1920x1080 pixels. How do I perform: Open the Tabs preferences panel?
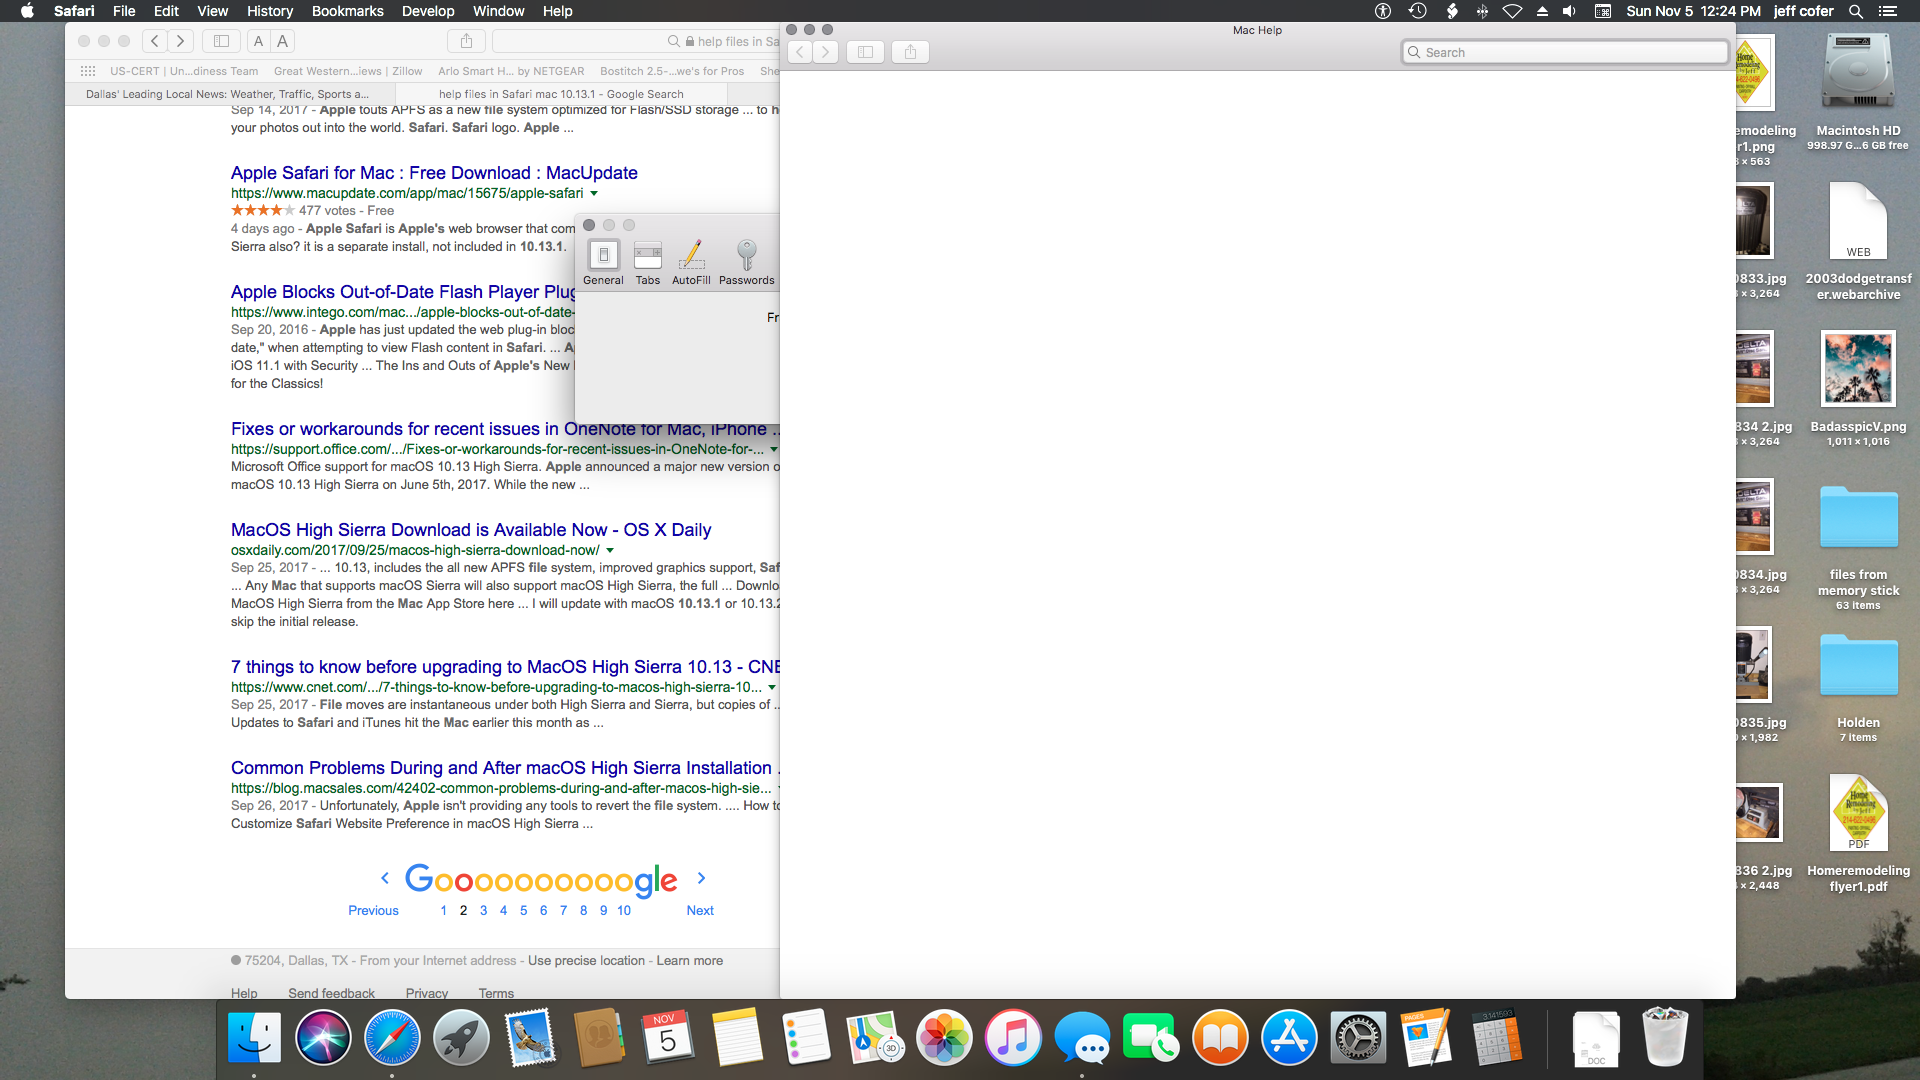coord(647,260)
